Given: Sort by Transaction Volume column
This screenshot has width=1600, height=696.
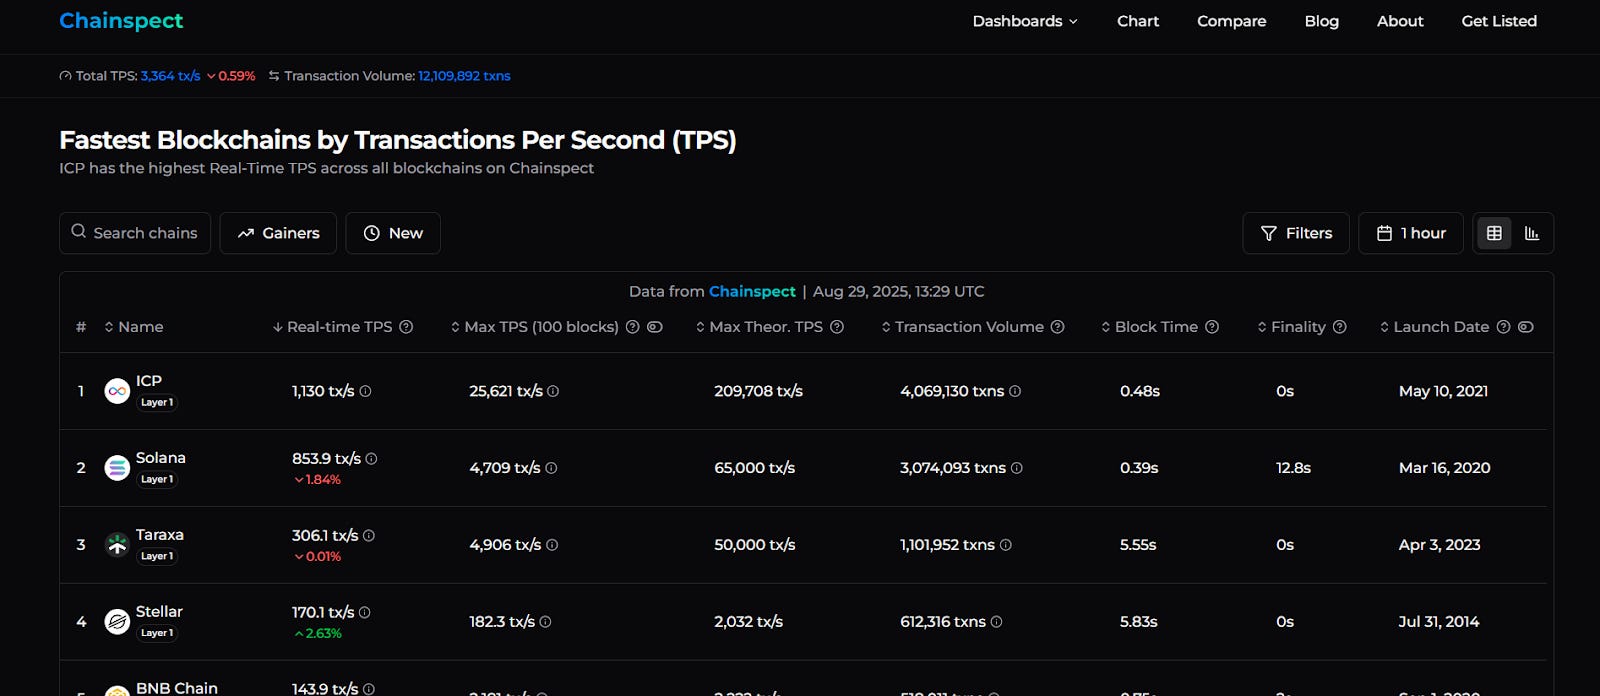Looking at the screenshot, I should click(x=963, y=327).
